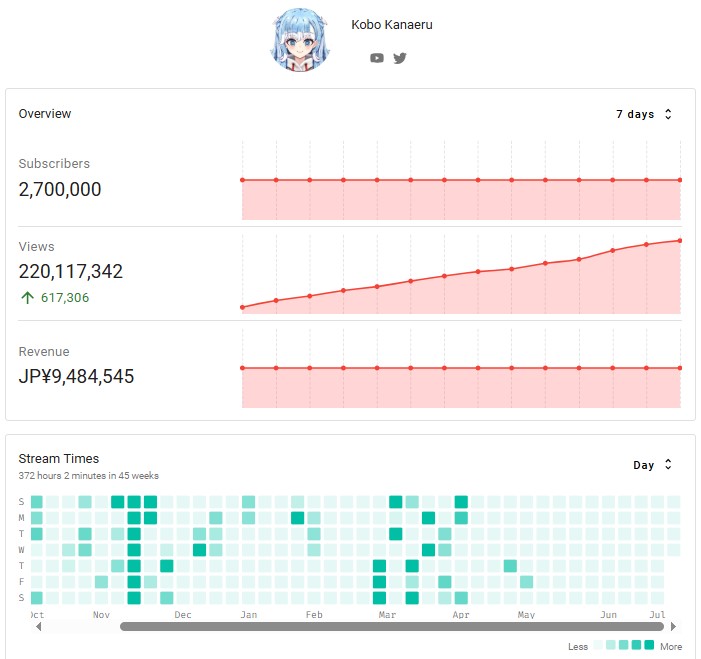Open the Day grouping dropdown
The width and height of the screenshot is (701, 659).
652,465
